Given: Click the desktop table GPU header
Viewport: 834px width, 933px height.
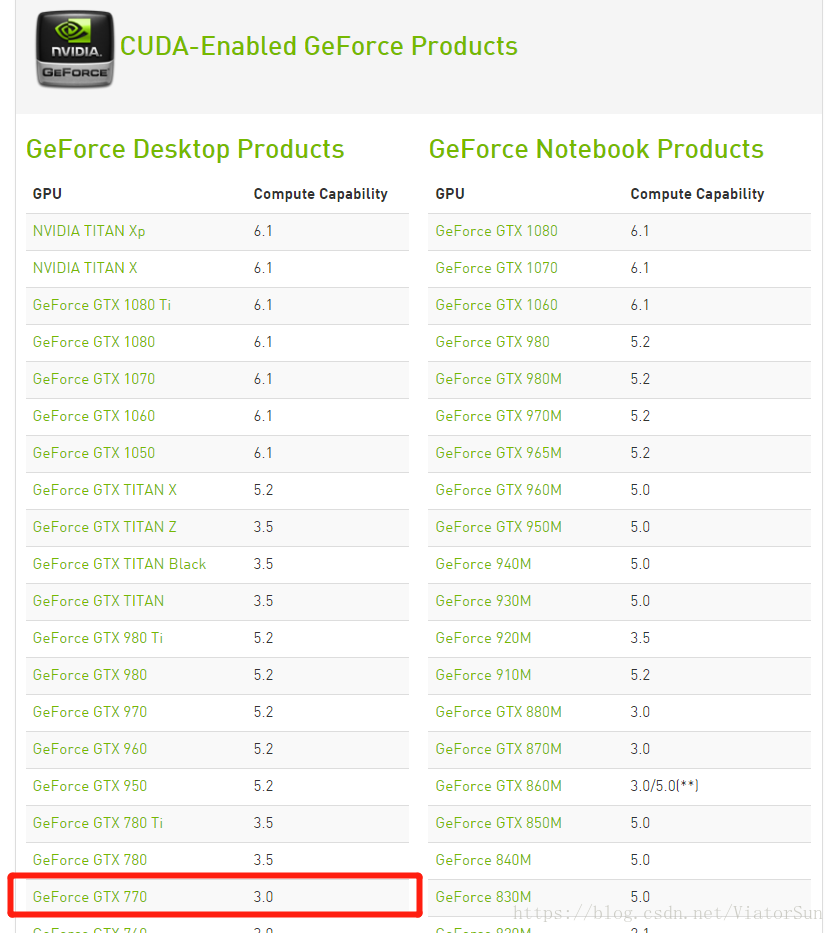Looking at the screenshot, I should 47,194.
